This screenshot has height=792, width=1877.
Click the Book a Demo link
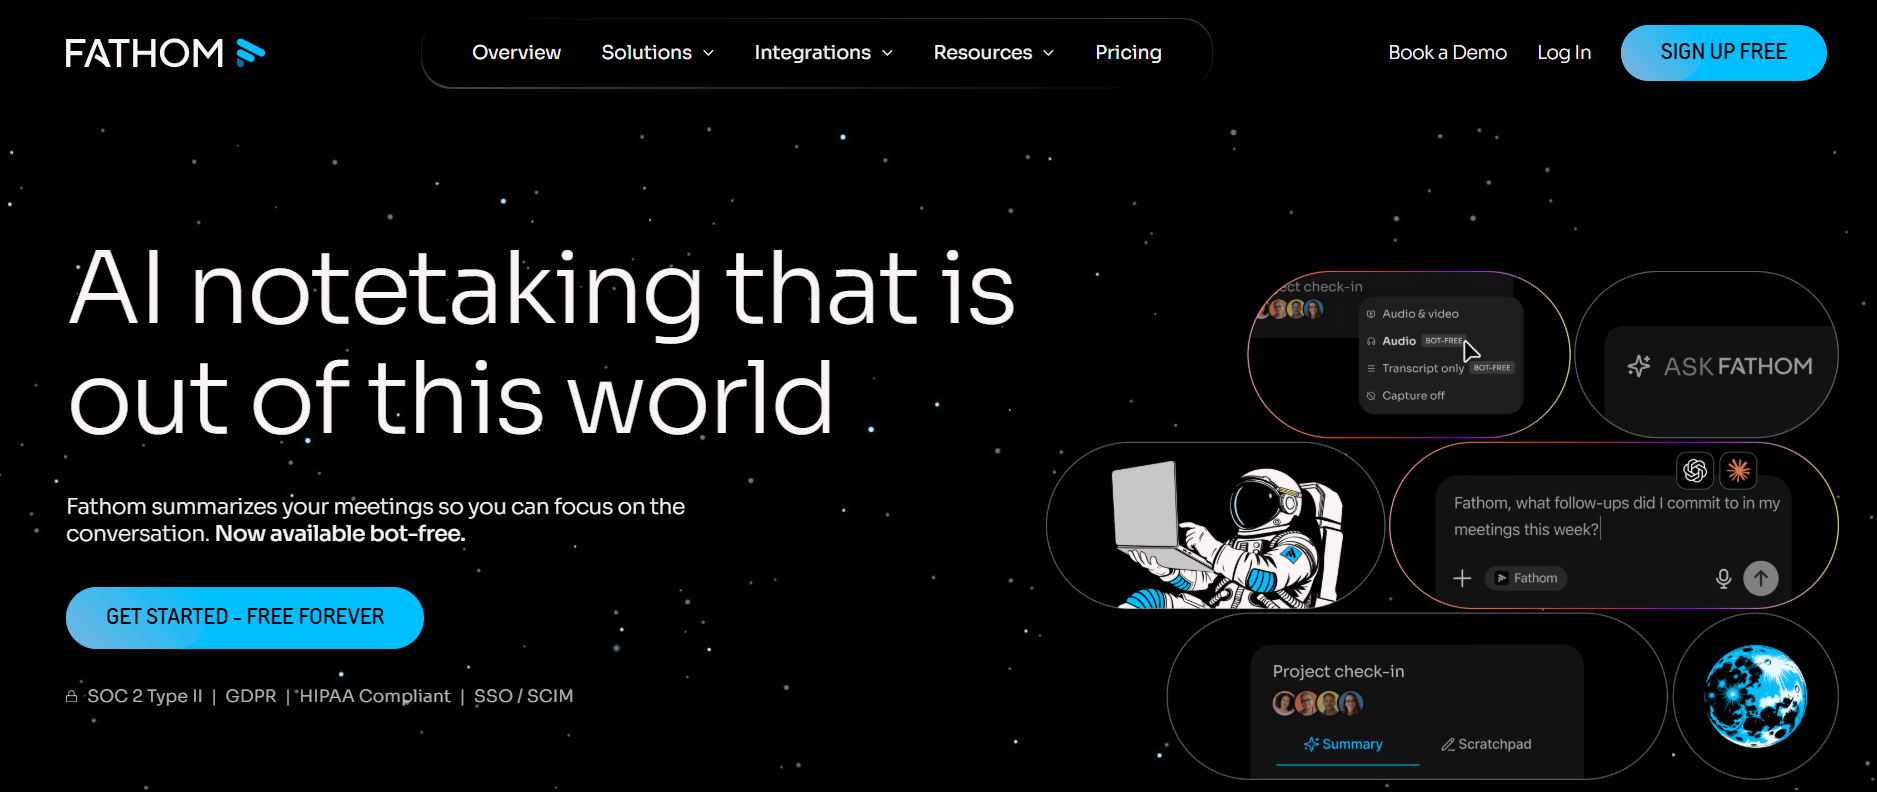(1447, 53)
